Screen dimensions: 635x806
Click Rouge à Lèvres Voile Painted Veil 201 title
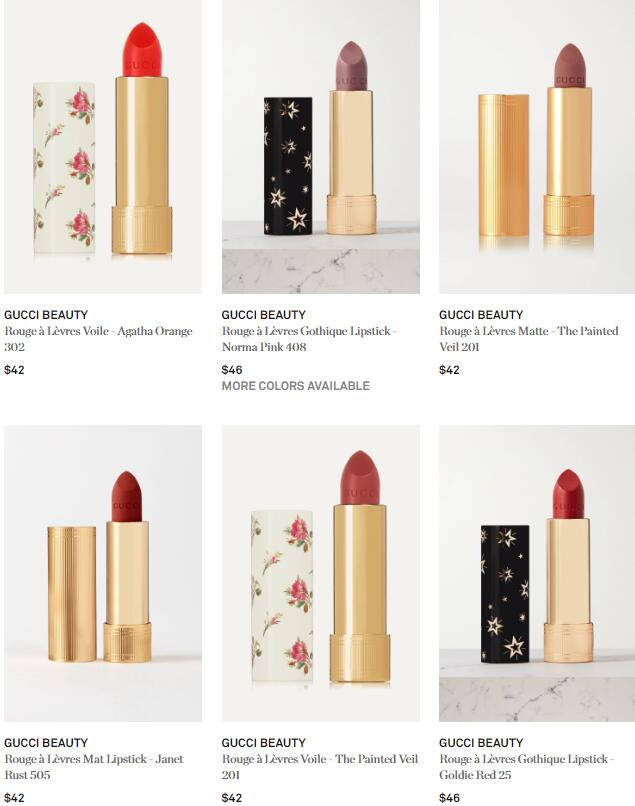tap(320, 767)
